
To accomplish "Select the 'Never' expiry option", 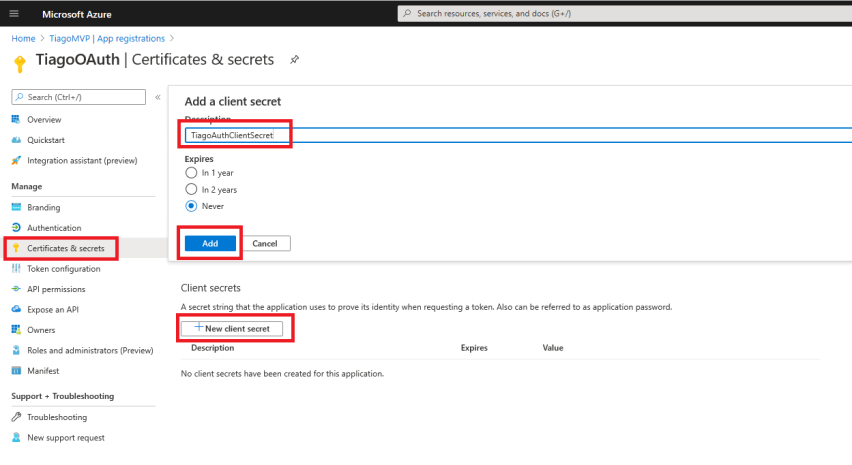I will [191, 206].
